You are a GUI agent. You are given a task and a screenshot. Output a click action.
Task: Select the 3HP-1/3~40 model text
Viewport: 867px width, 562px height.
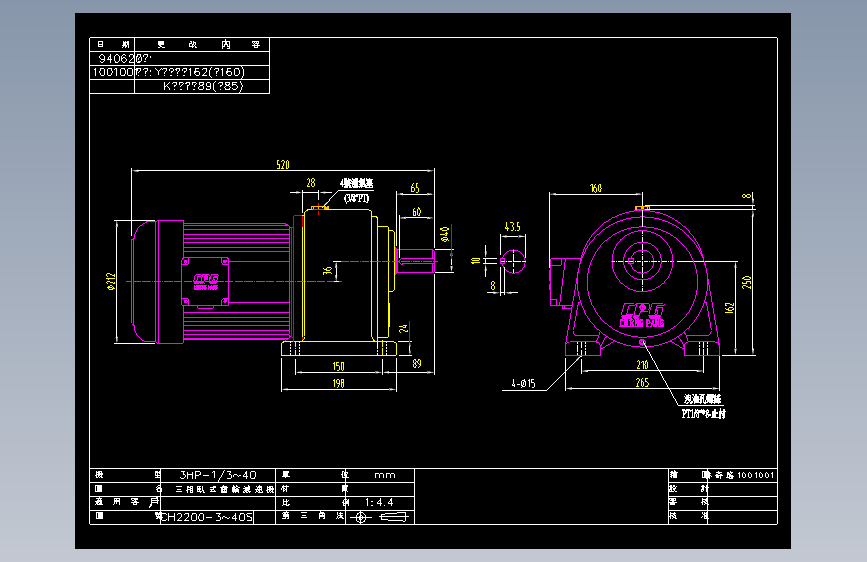point(218,475)
